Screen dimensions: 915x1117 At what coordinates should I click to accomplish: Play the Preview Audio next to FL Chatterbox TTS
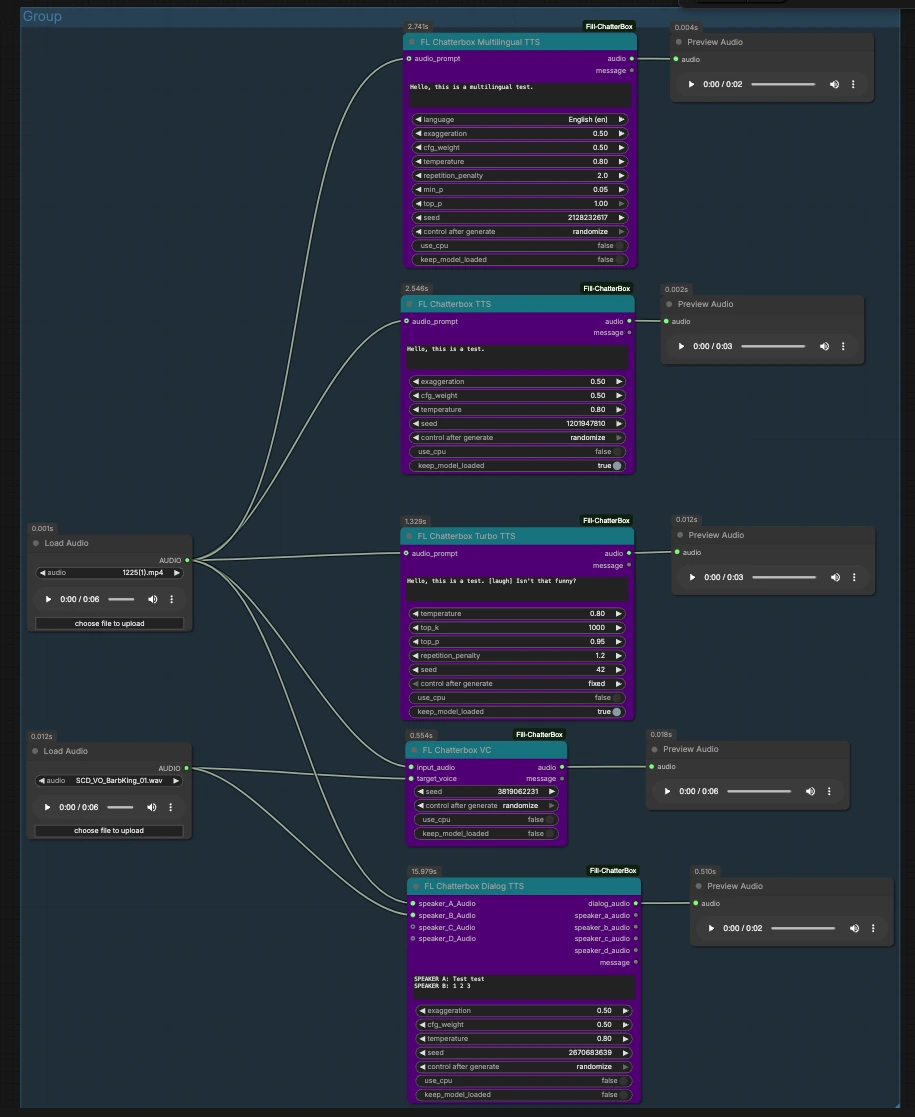click(681, 346)
